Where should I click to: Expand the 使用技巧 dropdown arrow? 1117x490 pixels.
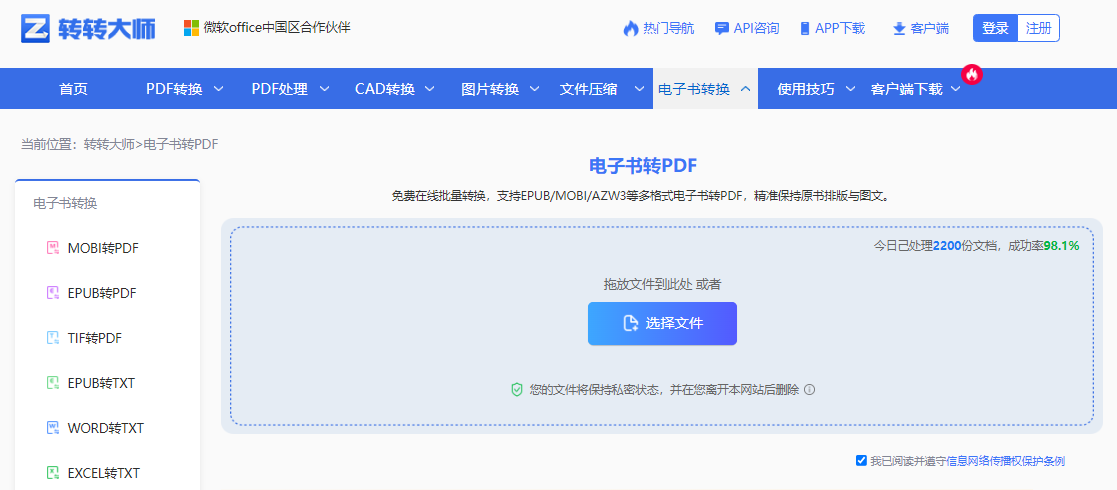pyautogui.click(x=851, y=89)
